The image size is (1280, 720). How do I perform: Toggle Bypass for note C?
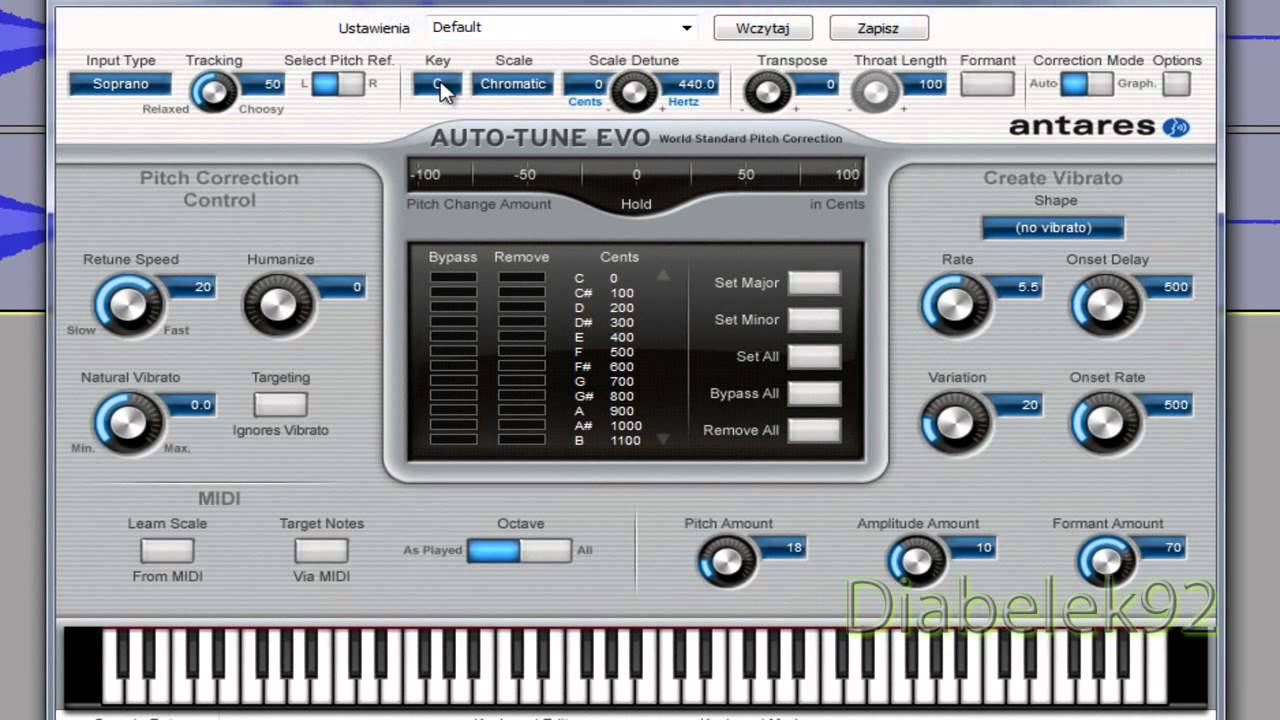coord(453,278)
